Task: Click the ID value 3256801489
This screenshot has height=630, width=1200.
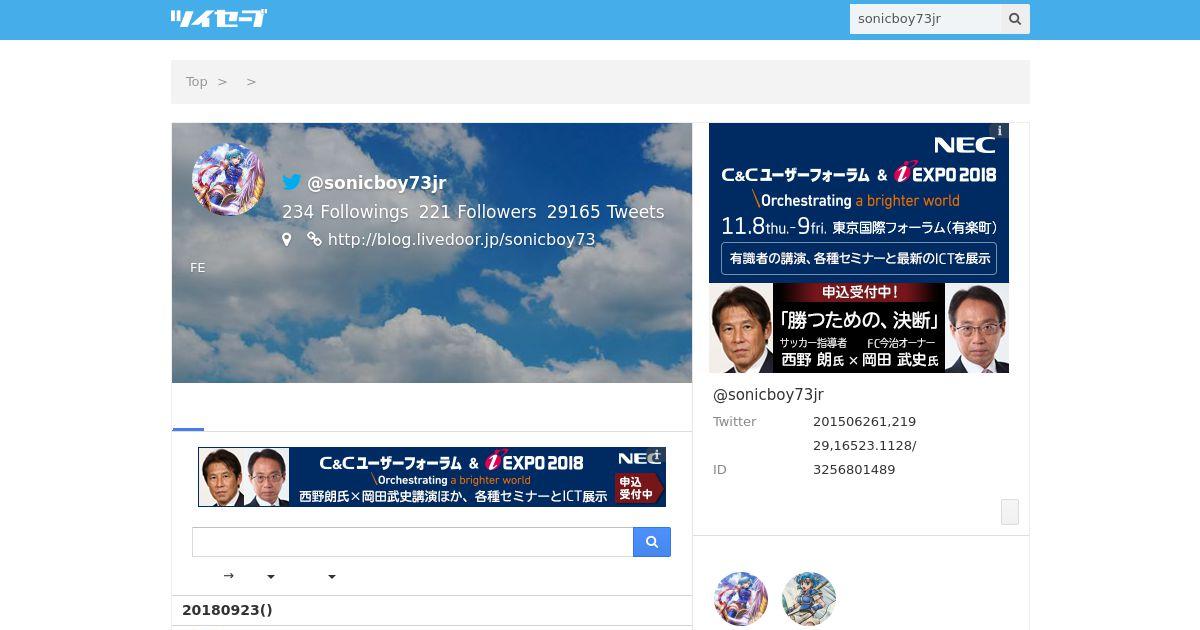Action: coord(854,470)
